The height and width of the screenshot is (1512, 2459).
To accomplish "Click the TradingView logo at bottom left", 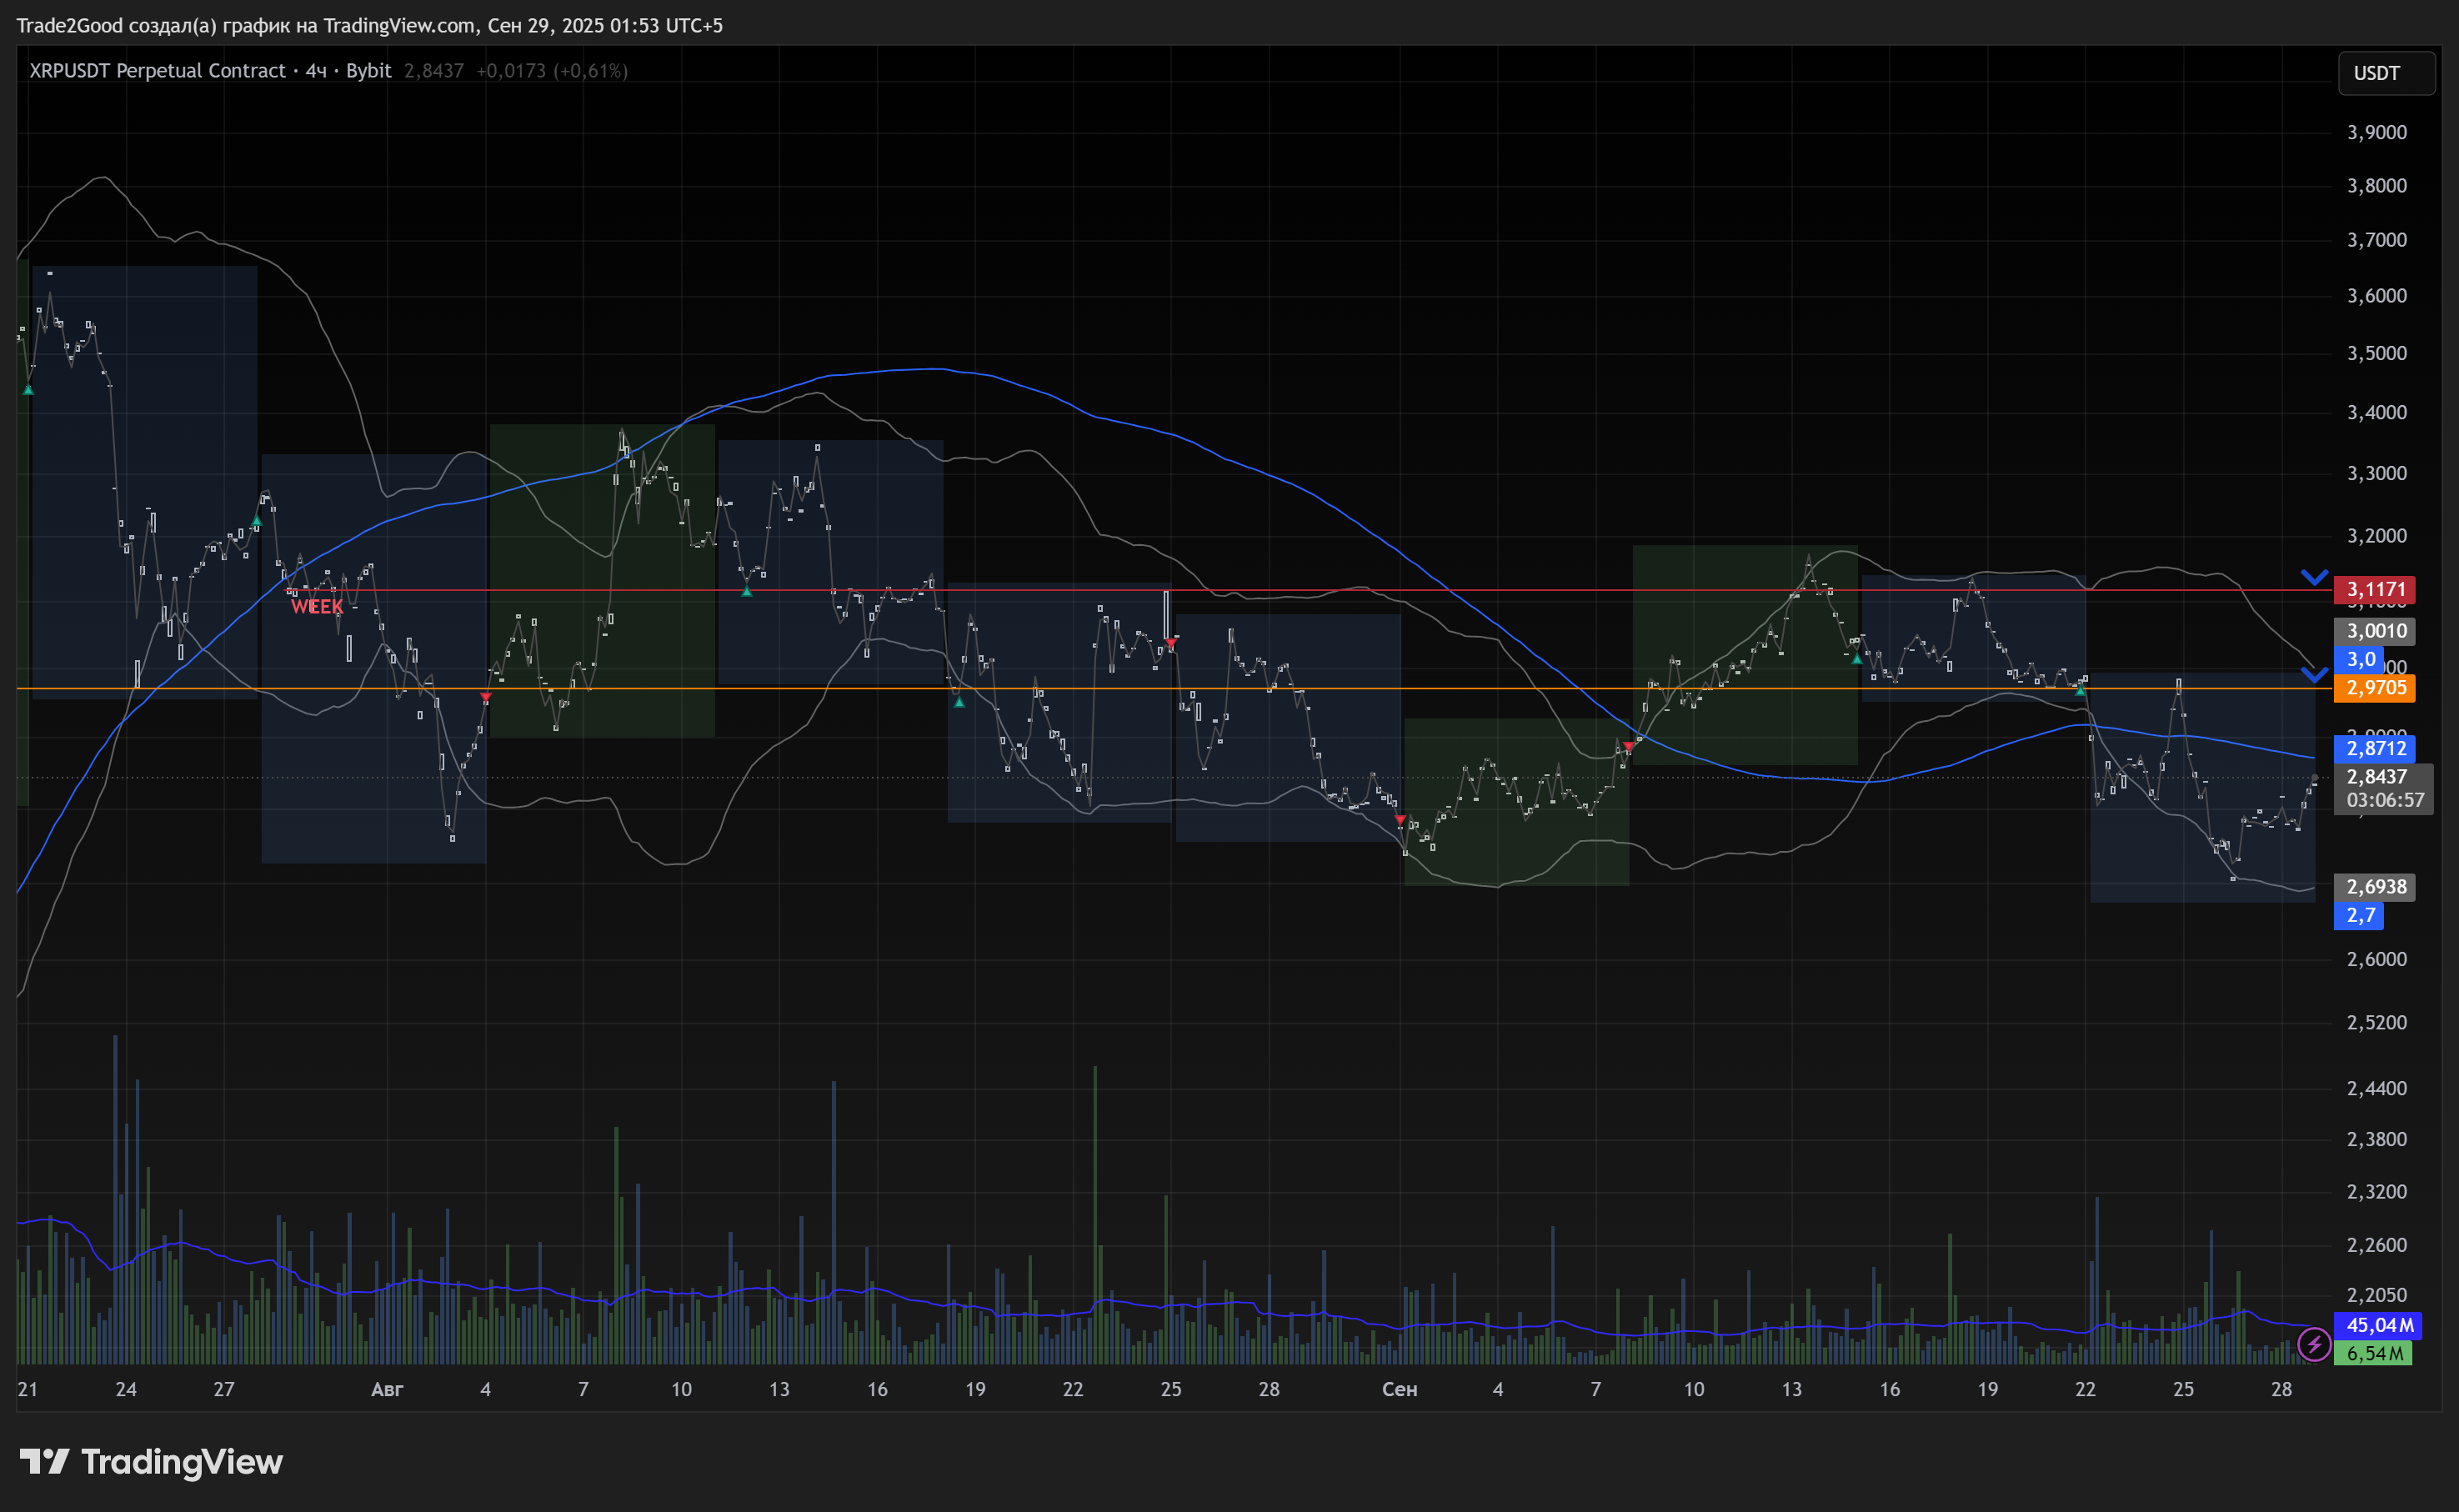I will point(44,1462).
